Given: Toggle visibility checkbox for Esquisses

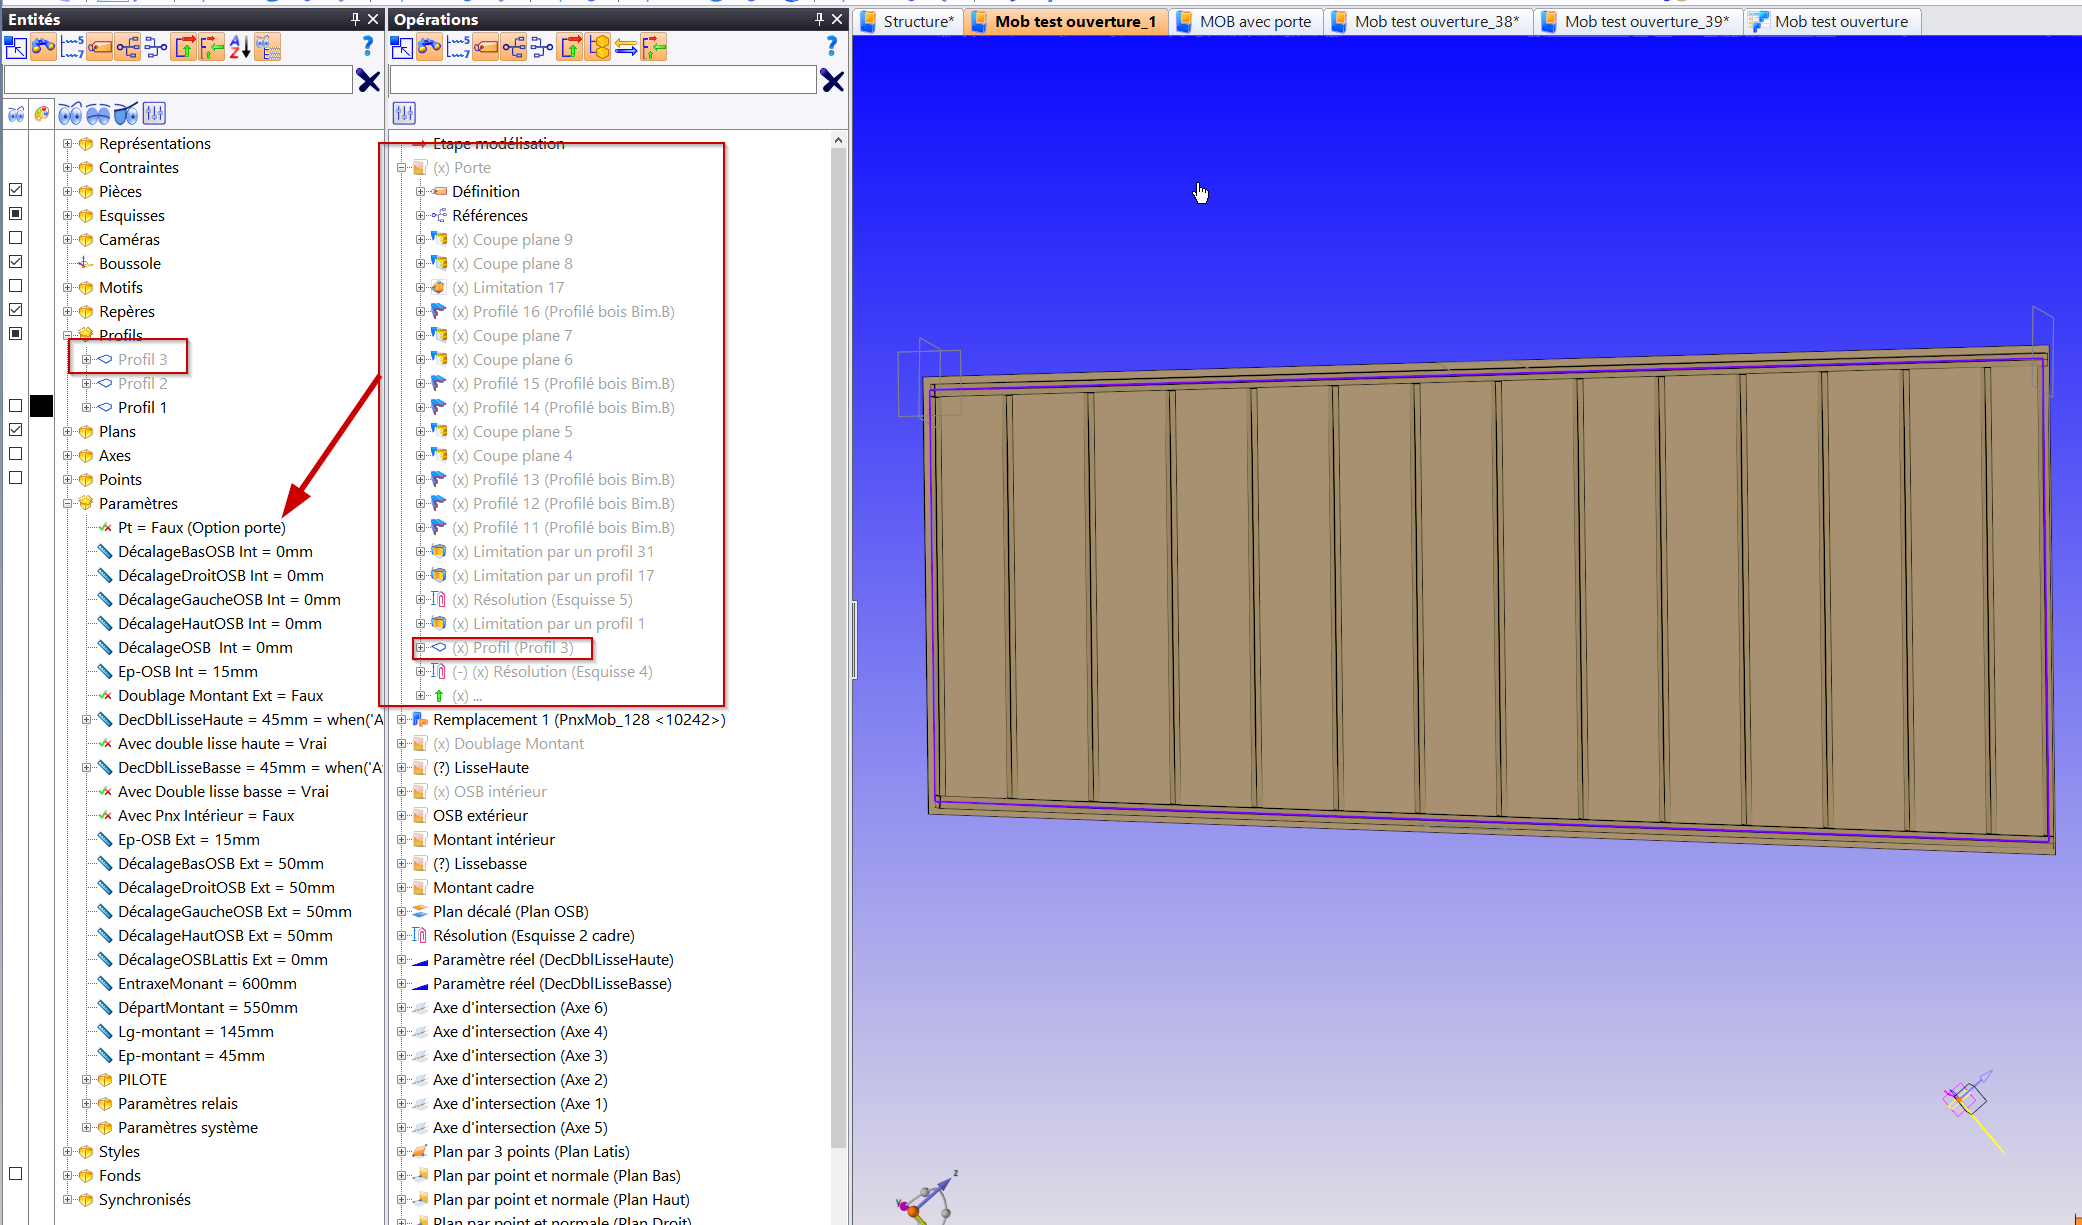Looking at the screenshot, I should [16, 214].
